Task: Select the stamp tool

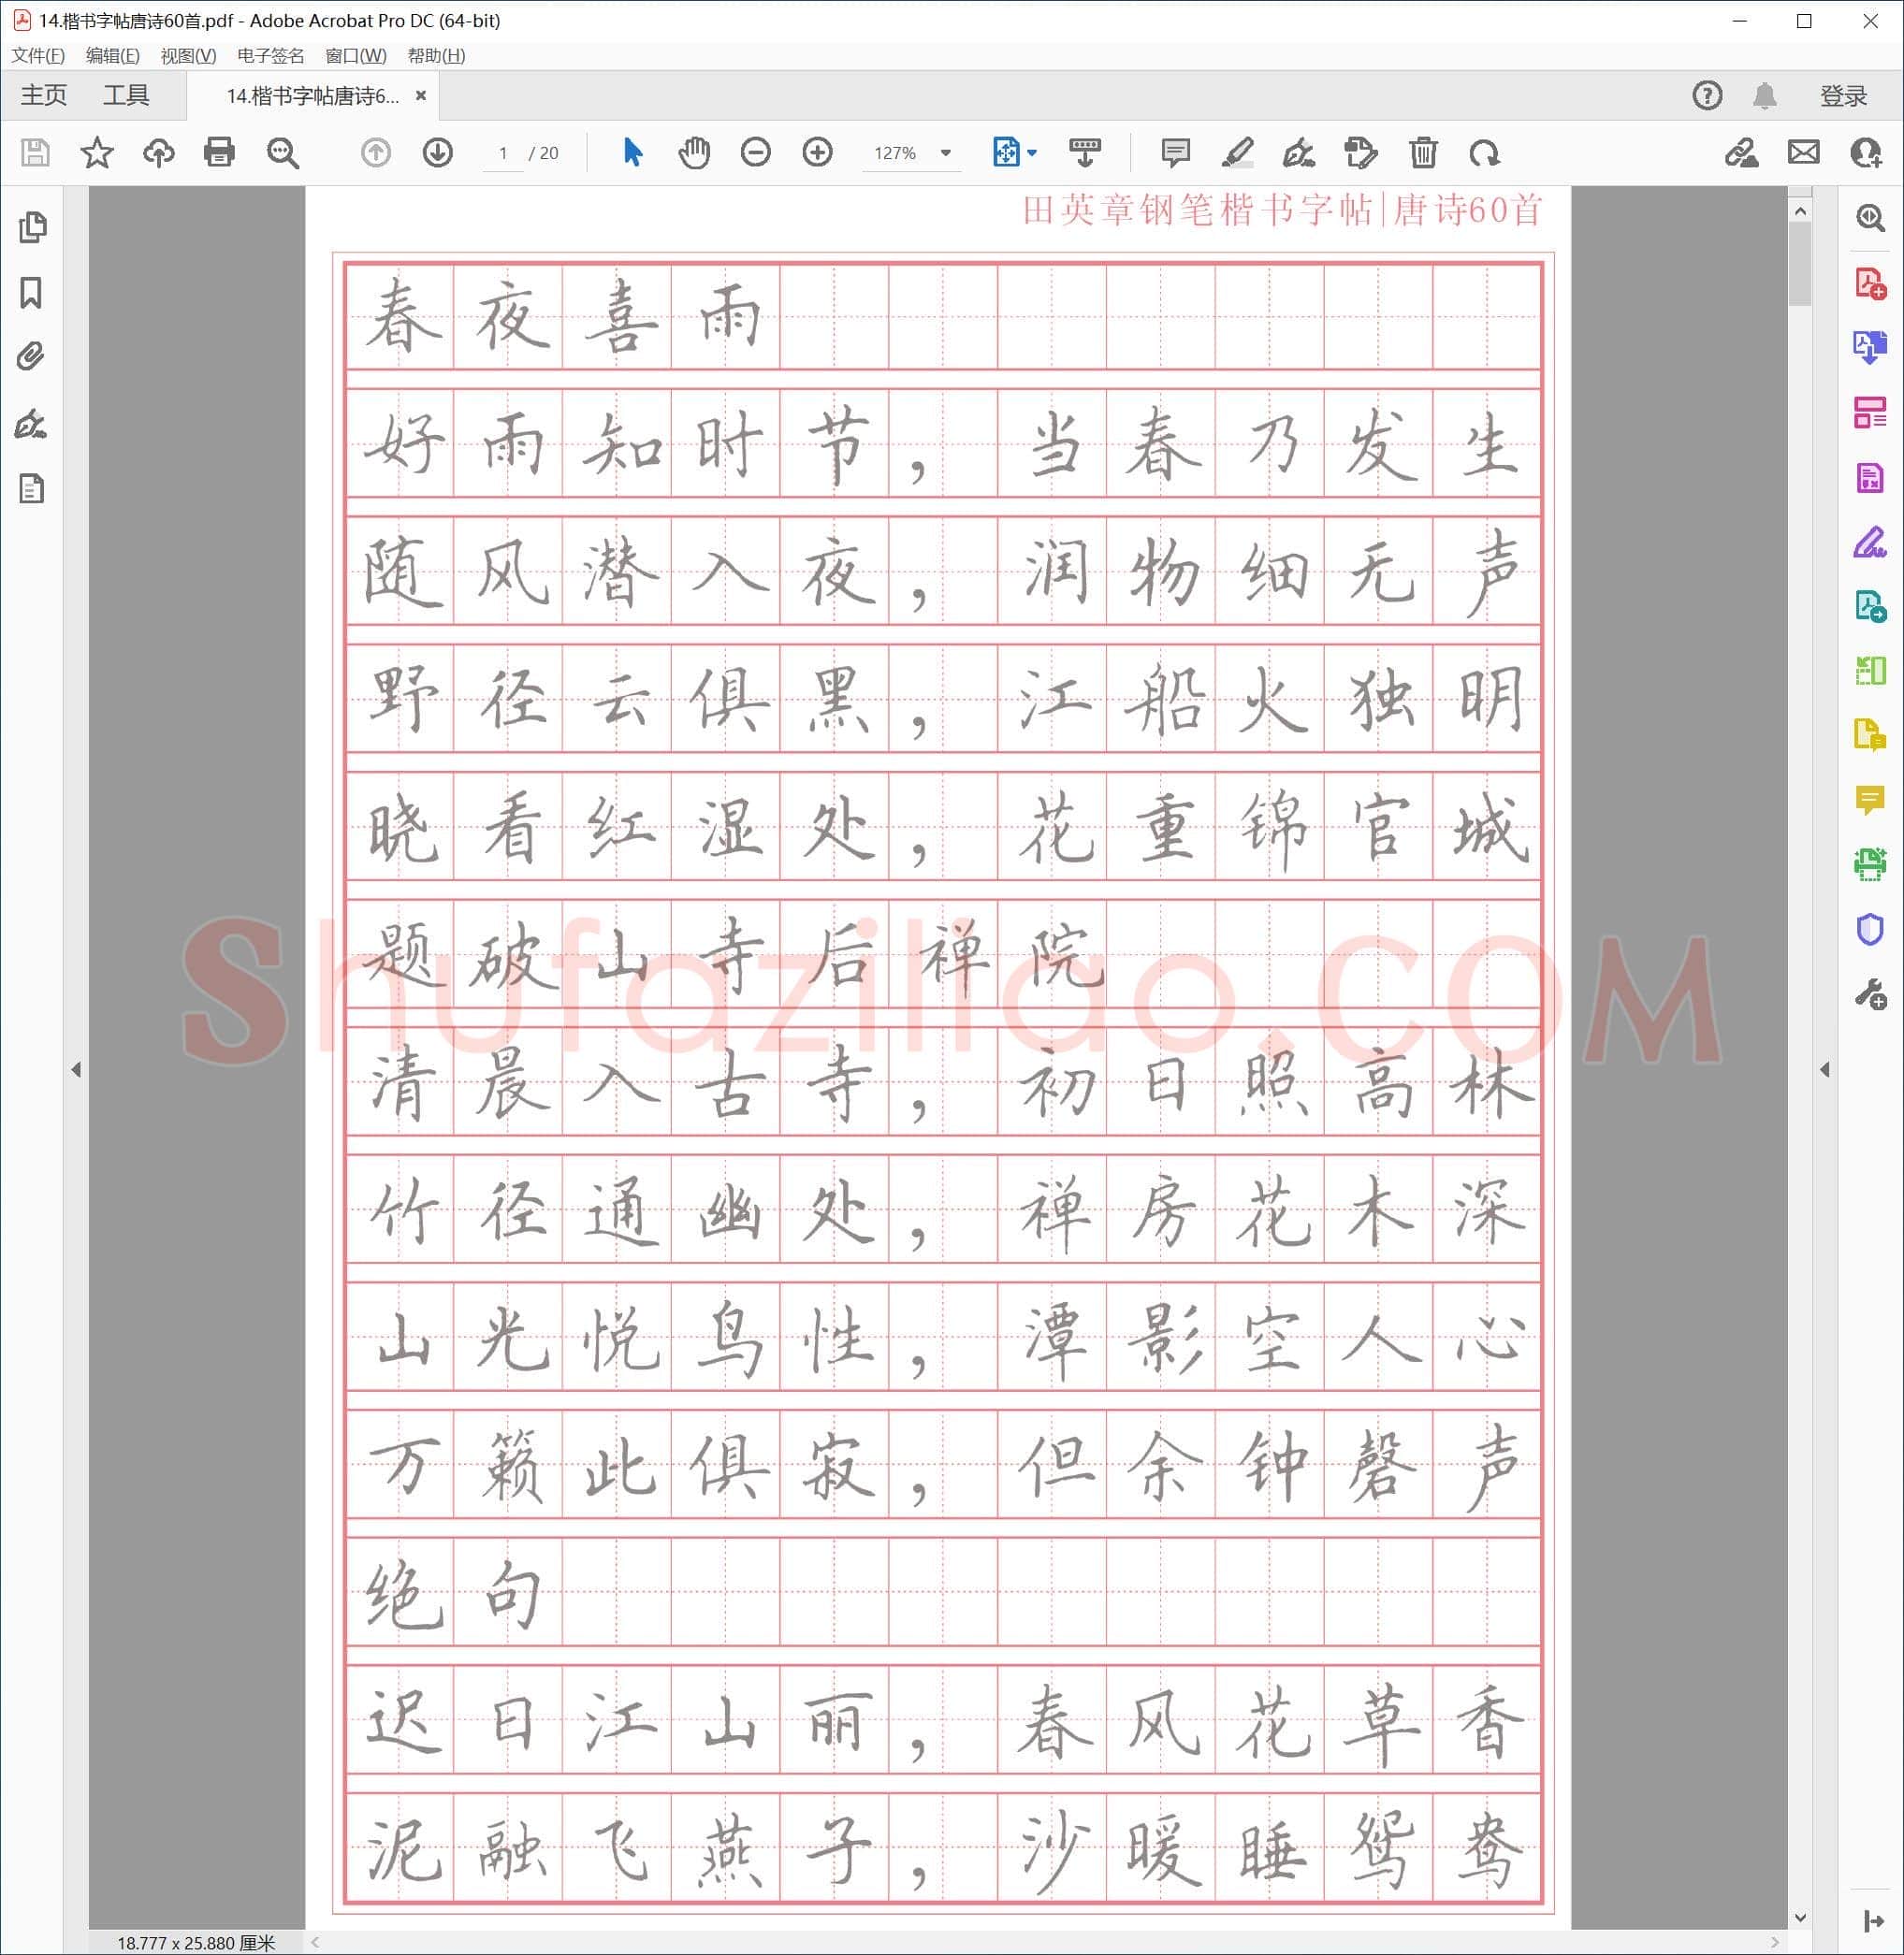Action: click(x=1361, y=153)
